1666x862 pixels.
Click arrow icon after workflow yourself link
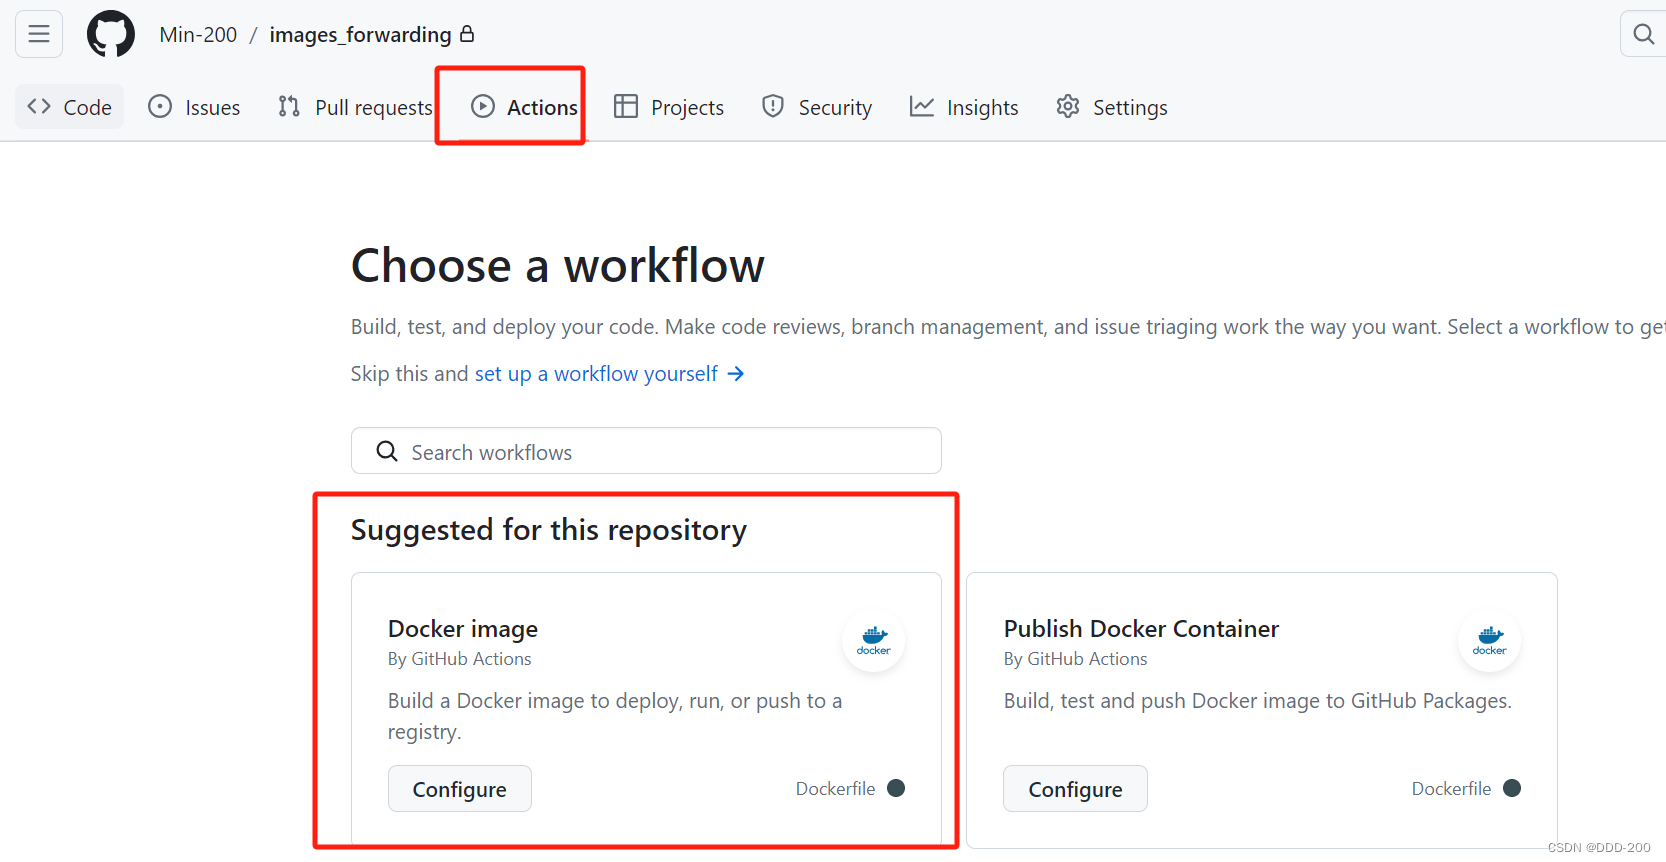click(x=736, y=374)
